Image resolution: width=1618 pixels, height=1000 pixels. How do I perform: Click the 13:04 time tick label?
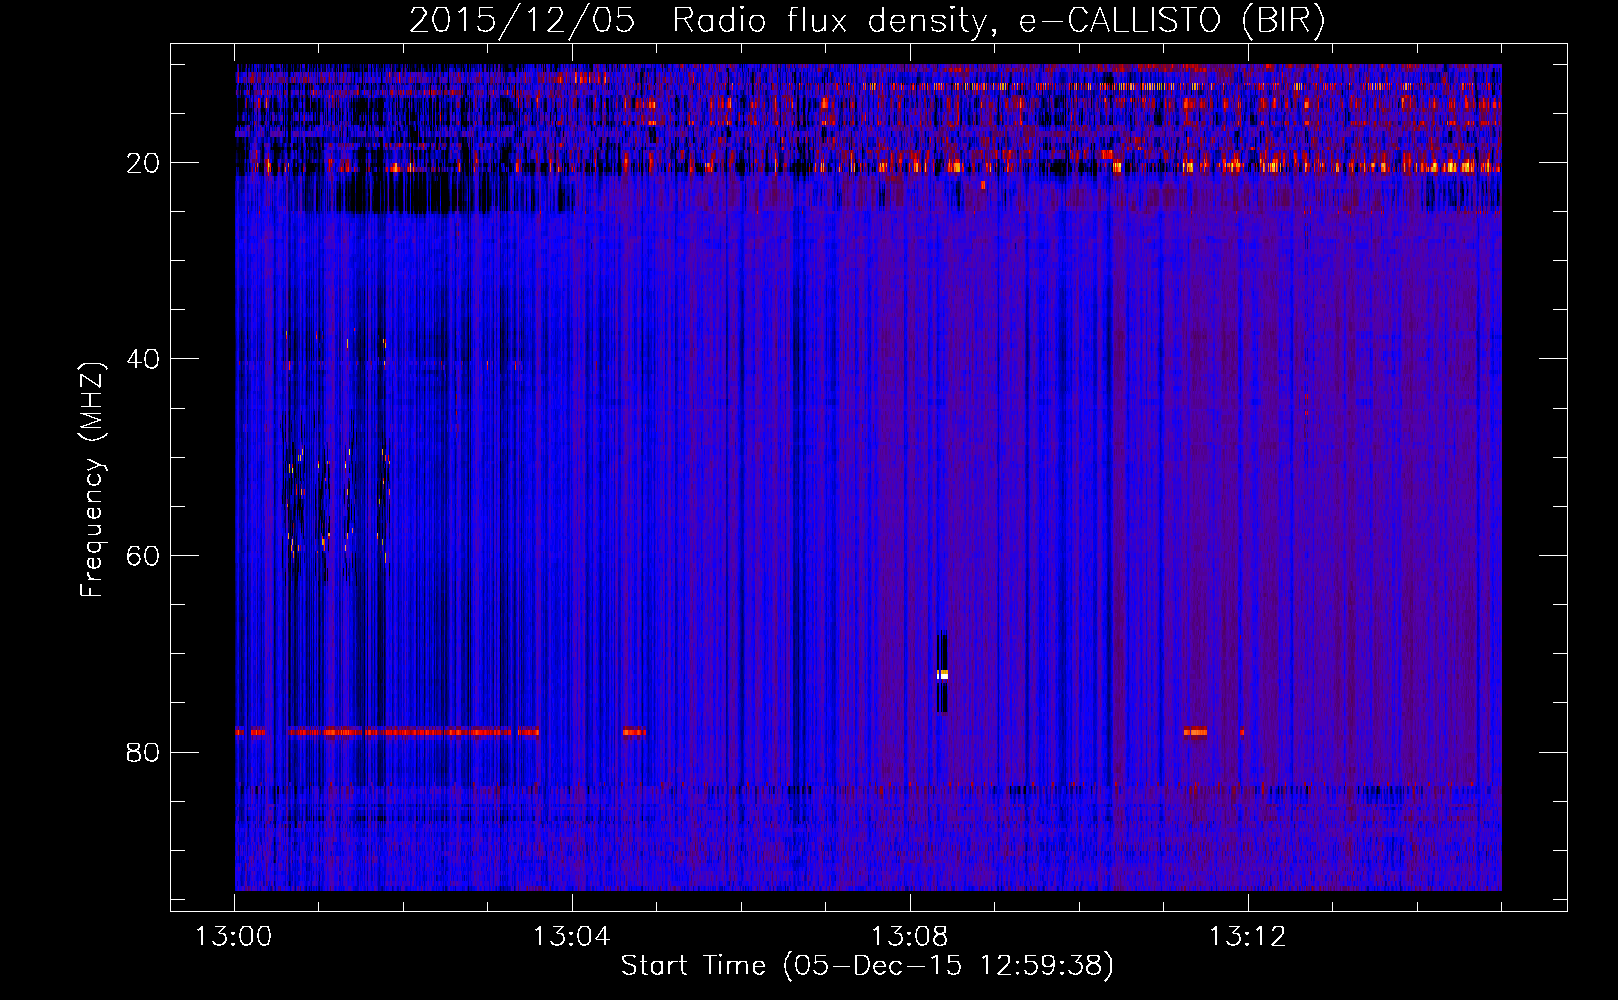point(572,937)
